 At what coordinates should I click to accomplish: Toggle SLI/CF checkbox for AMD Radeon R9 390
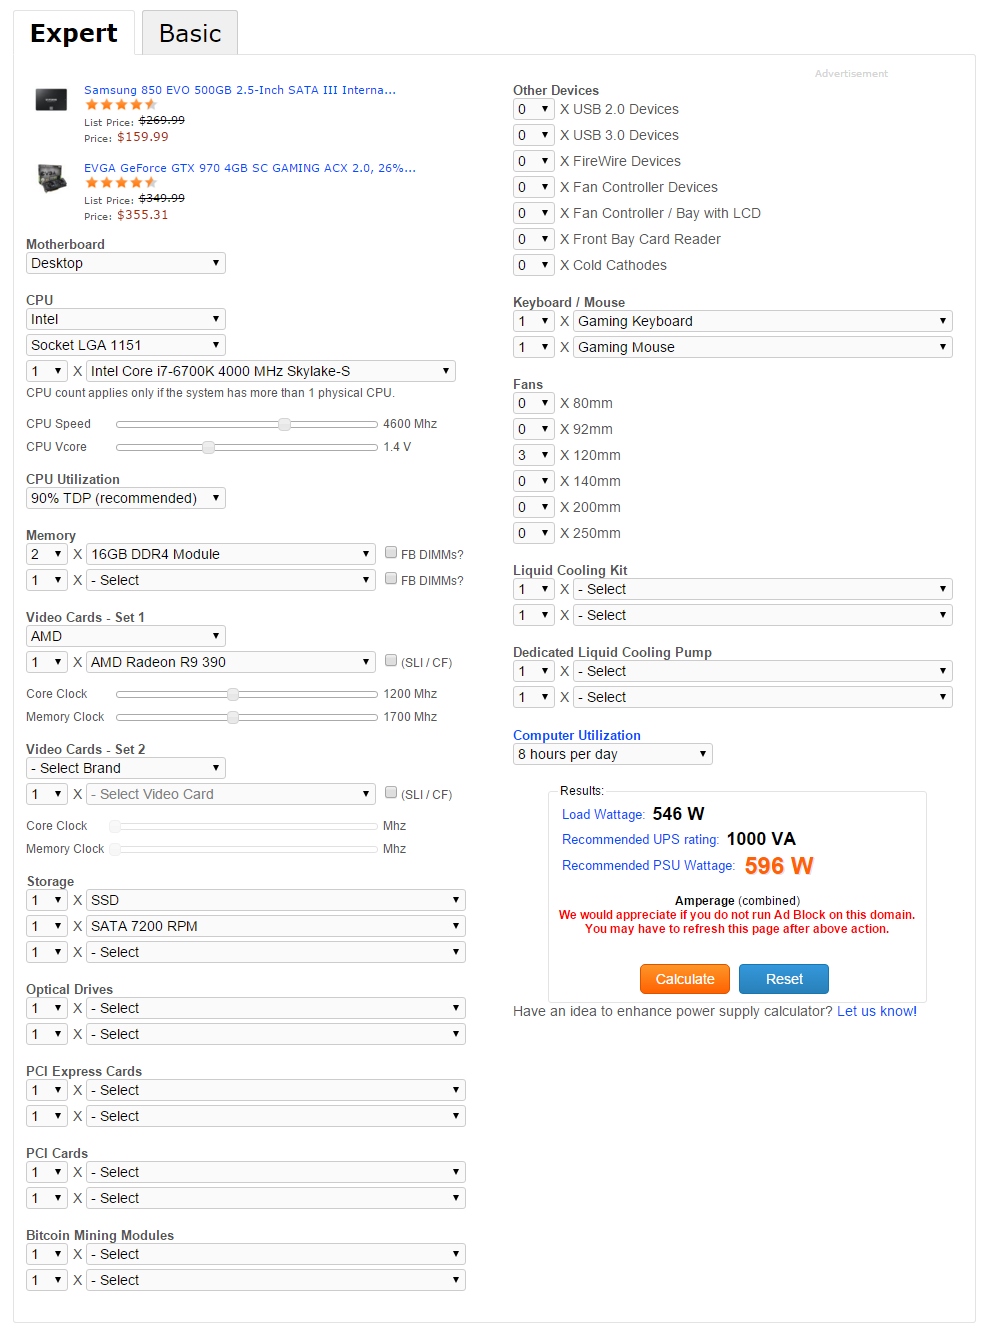[392, 661]
